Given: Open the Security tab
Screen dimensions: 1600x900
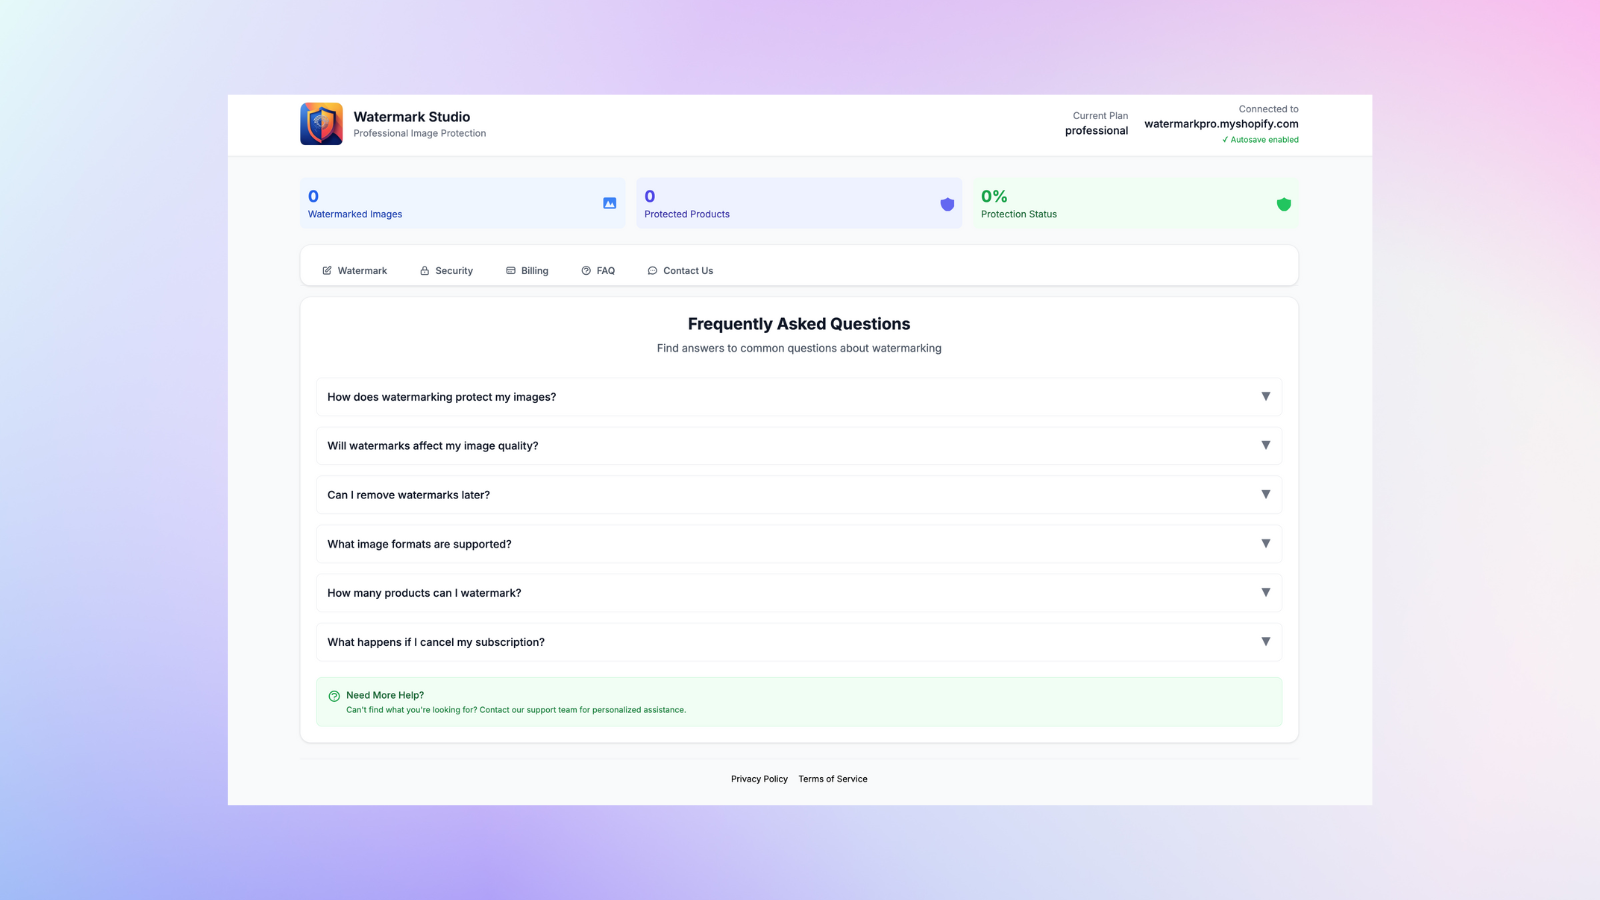Looking at the screenshot, I should 453,271.
